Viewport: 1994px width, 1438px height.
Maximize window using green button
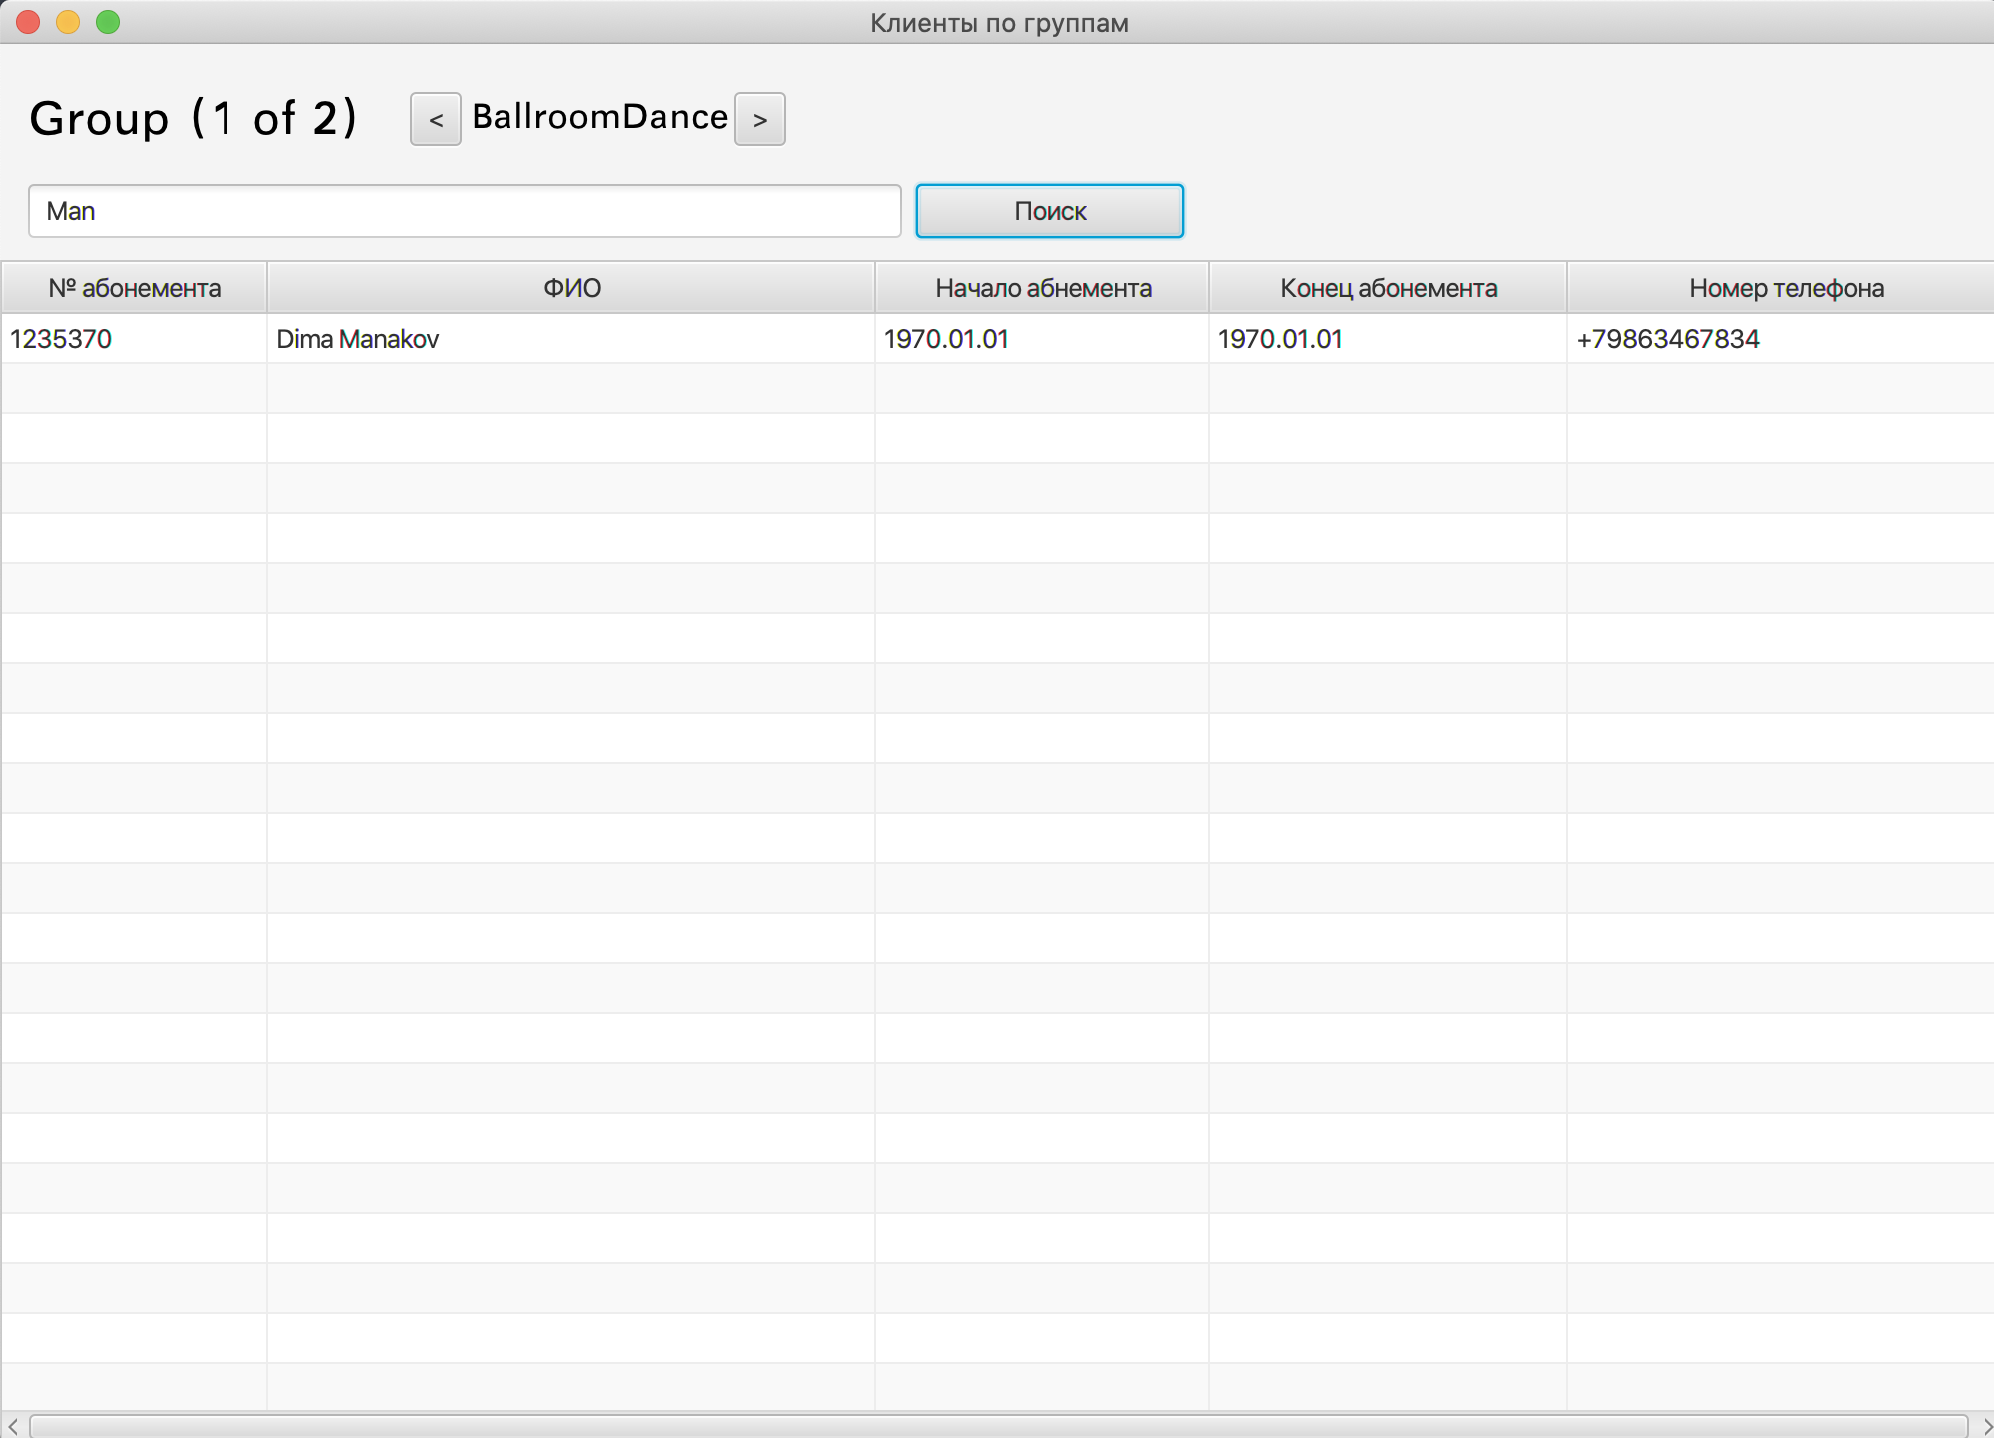pos(108,22)
